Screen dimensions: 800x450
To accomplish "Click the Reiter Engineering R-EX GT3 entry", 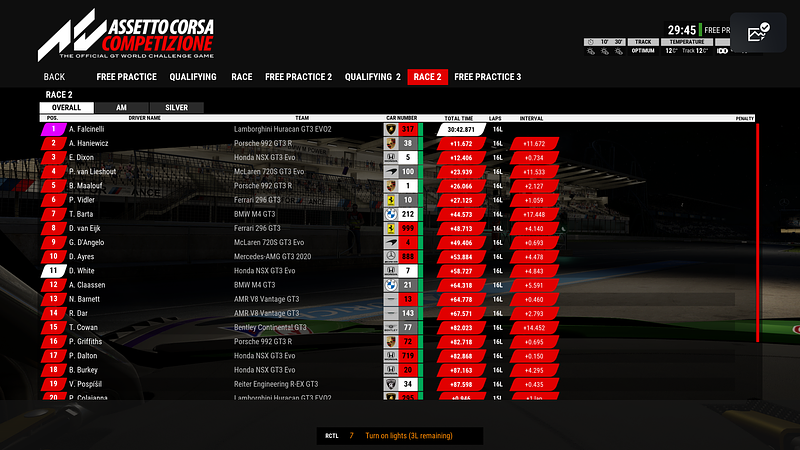I will click(276, 384).
